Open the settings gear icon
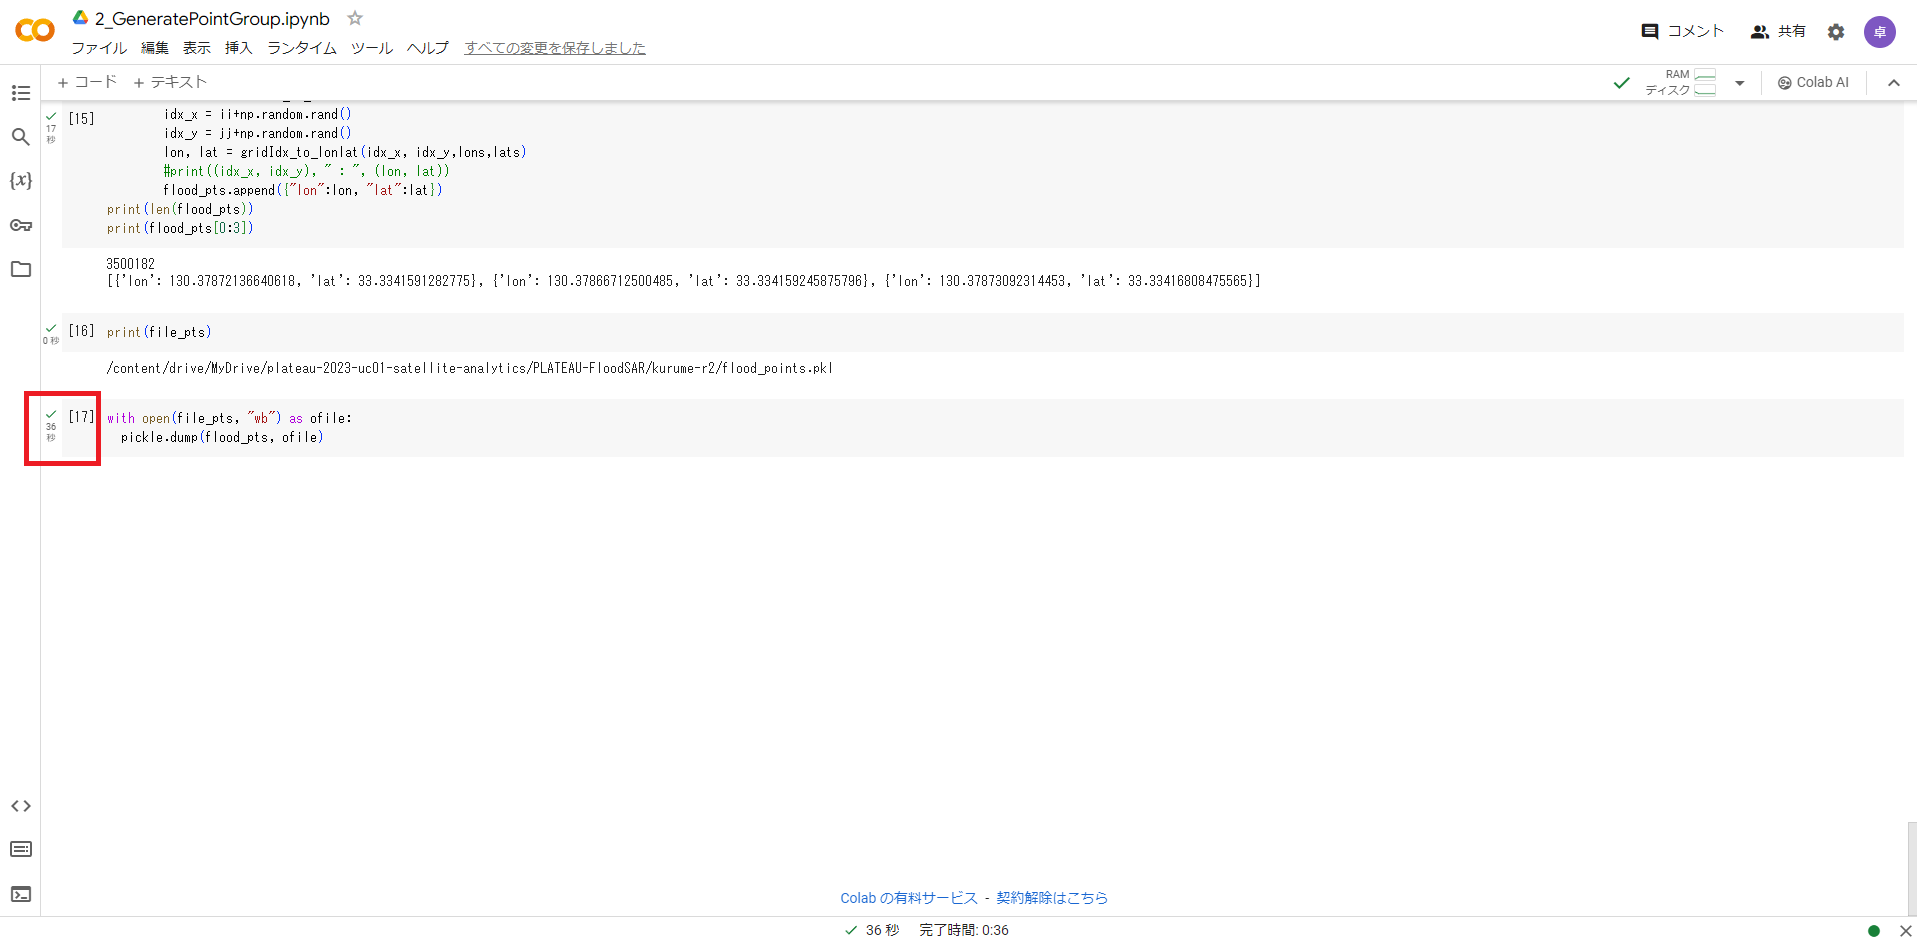The height and width of the screenshot is (941, 1917). 1836,32
